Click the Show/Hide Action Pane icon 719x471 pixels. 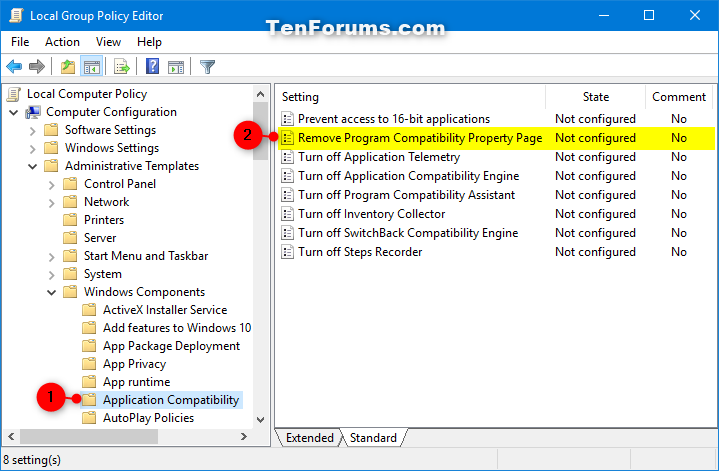[176, 67]
